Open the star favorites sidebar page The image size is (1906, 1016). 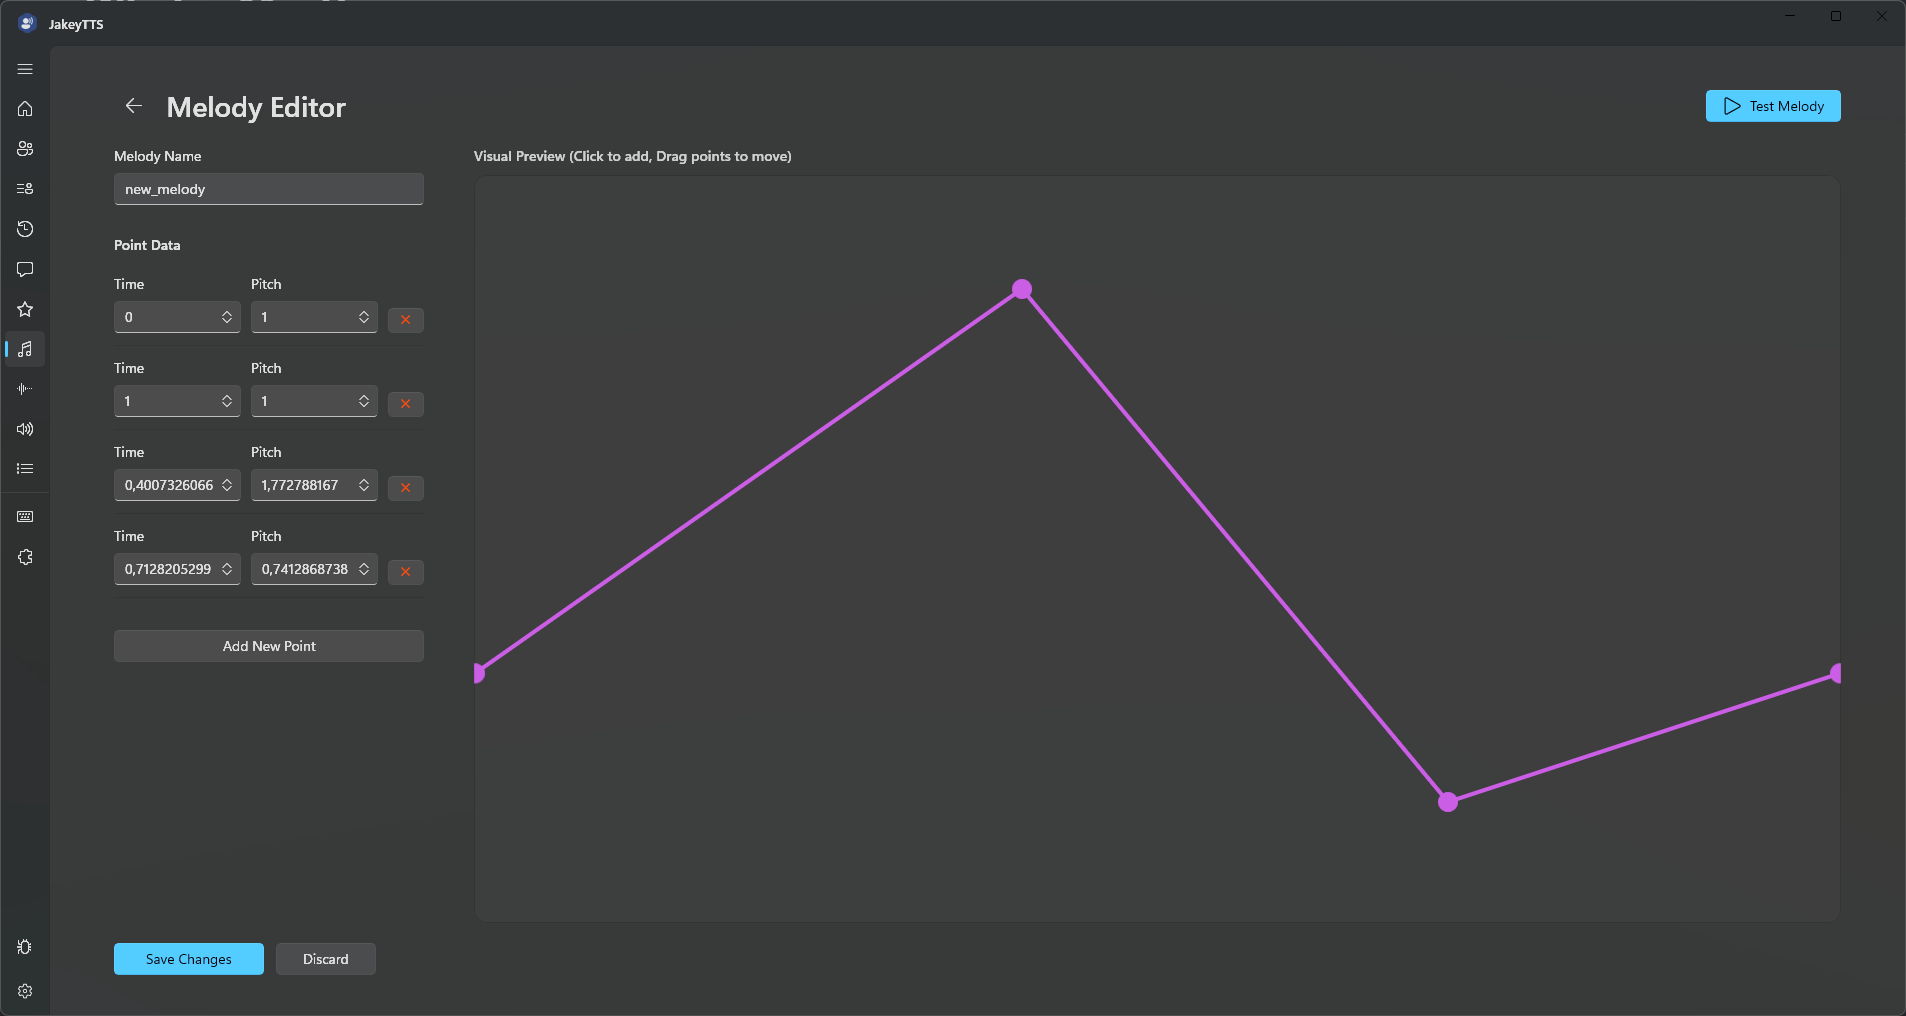tap(25, 309)
